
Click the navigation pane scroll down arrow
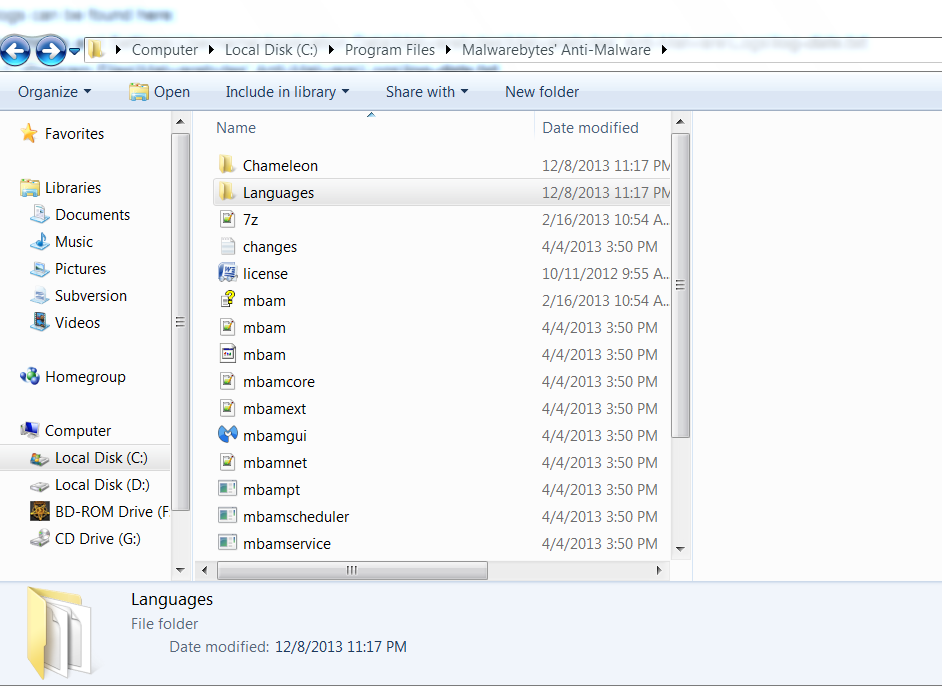coord(180,570)
